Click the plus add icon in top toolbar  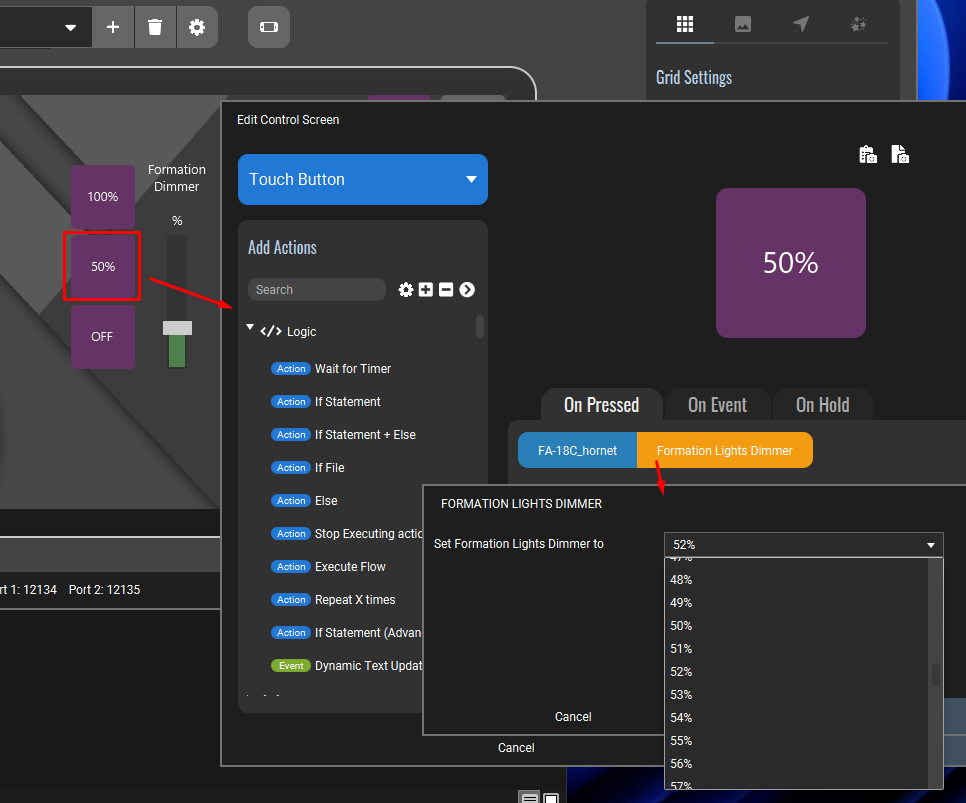click(113, 27)
